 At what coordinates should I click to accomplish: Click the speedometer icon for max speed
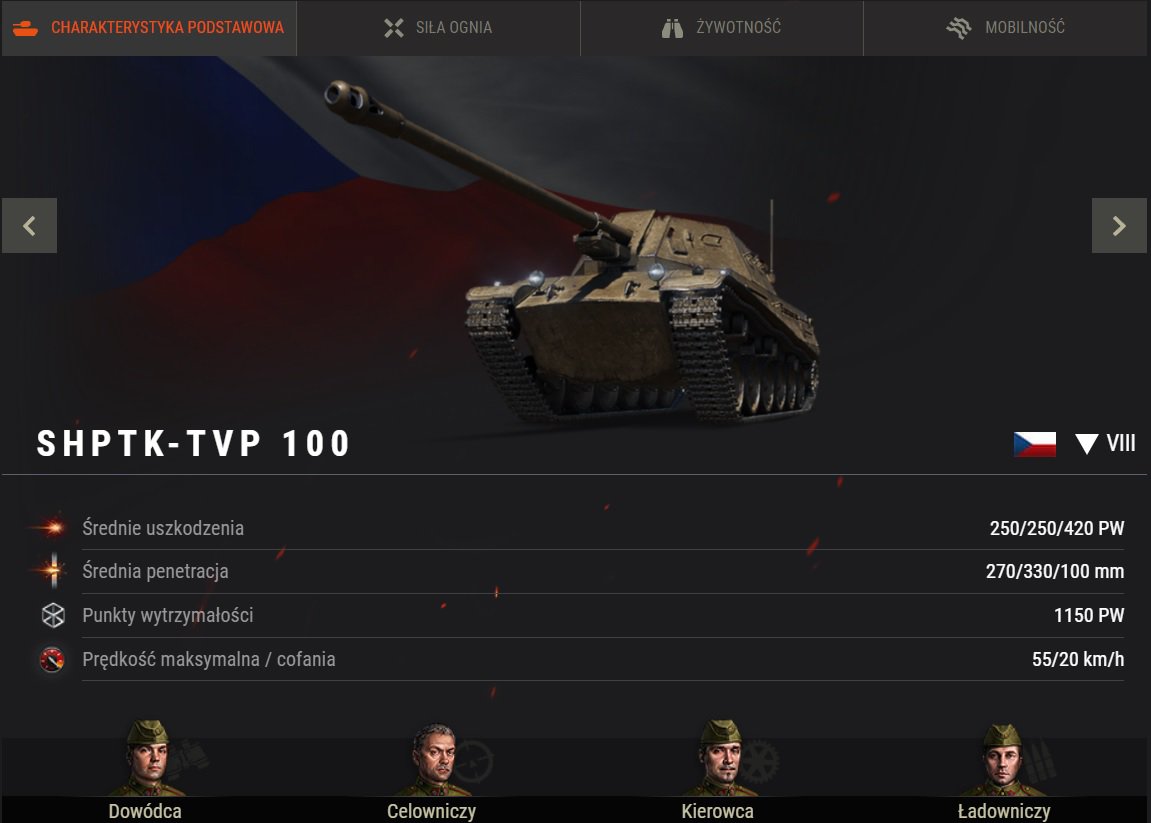click(x=52, y=659)
